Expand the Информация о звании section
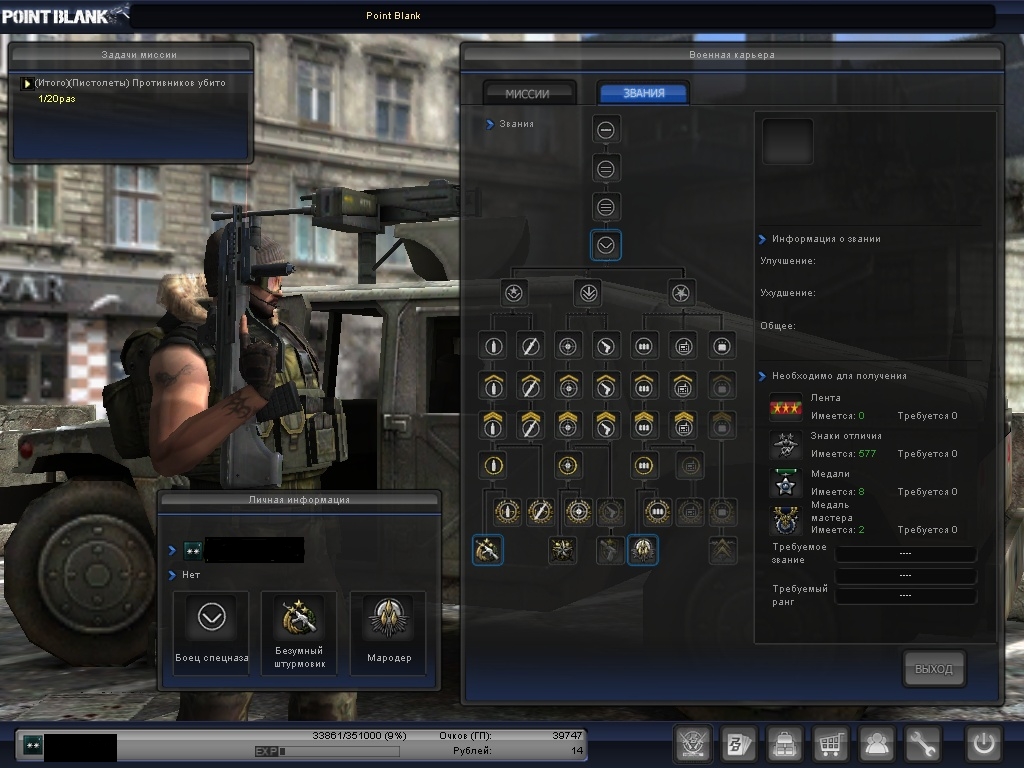Screen dimensions: 1024x768 click(763, 239)
